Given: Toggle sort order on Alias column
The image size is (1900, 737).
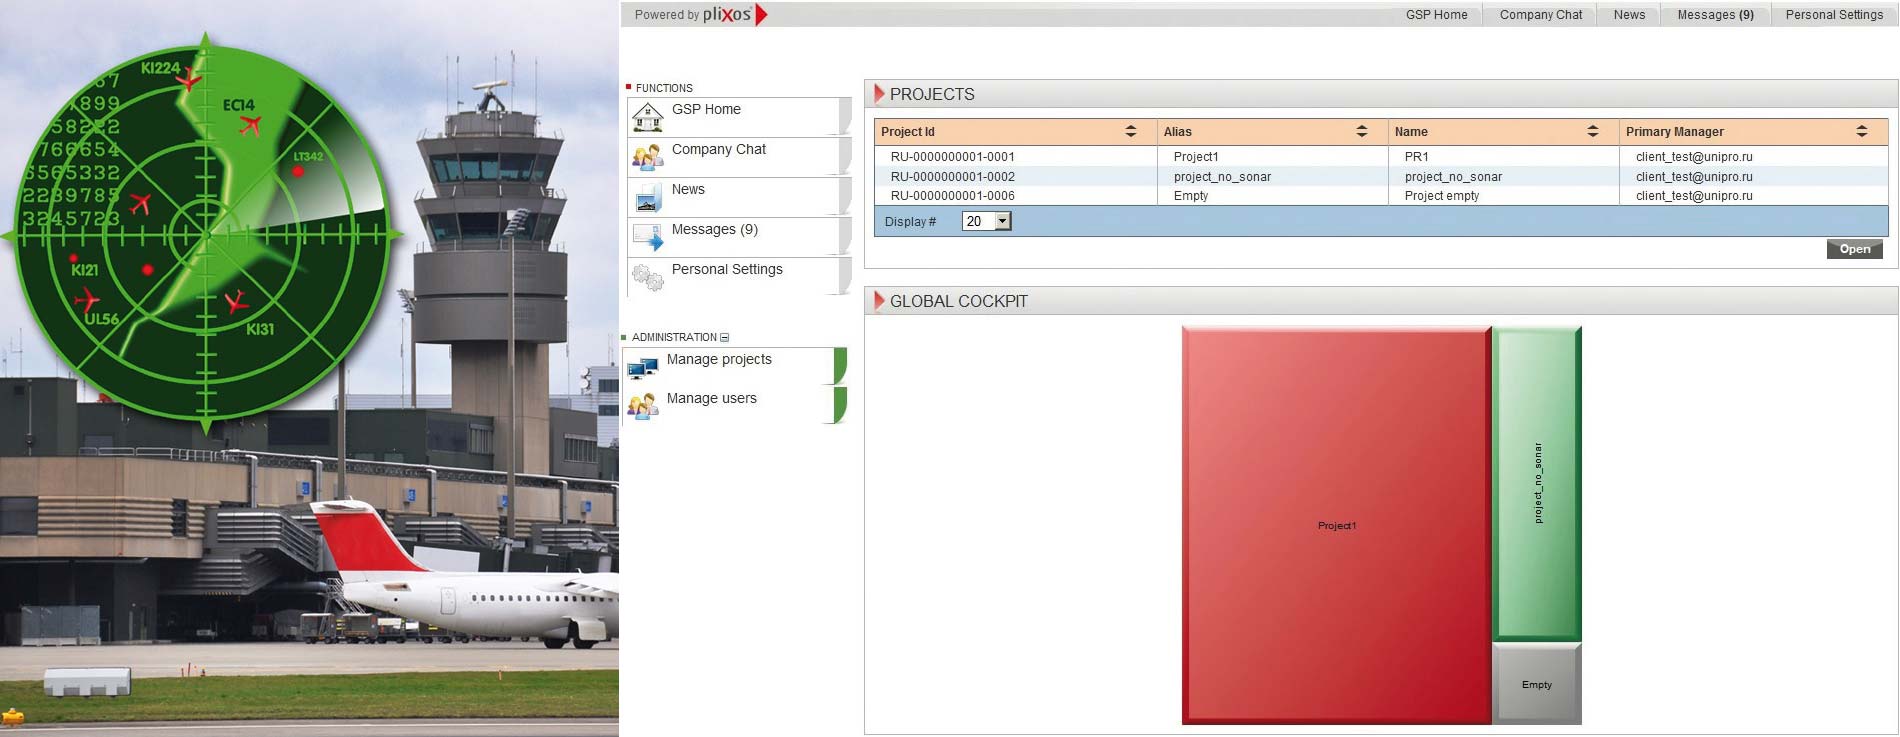Looking at the screenshot, I should click(x=1361, y=132).
